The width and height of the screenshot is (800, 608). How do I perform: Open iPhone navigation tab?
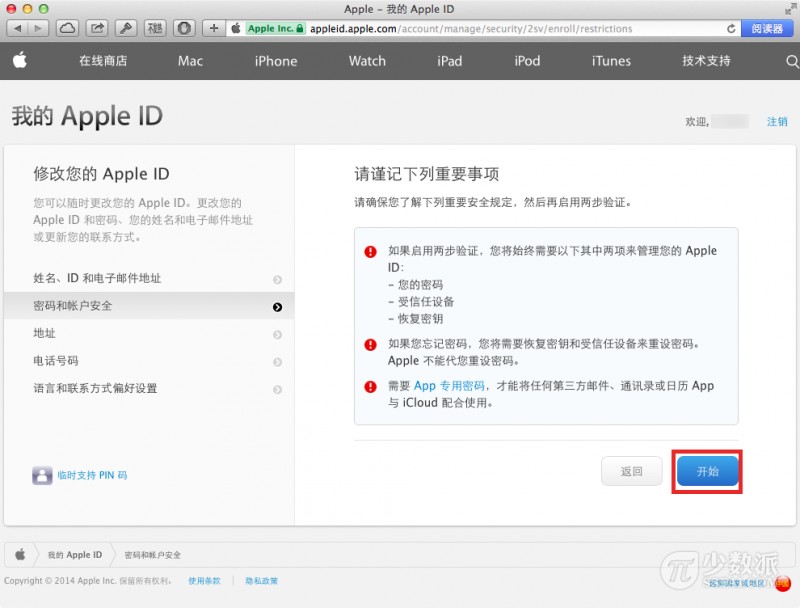pos(276,61)
